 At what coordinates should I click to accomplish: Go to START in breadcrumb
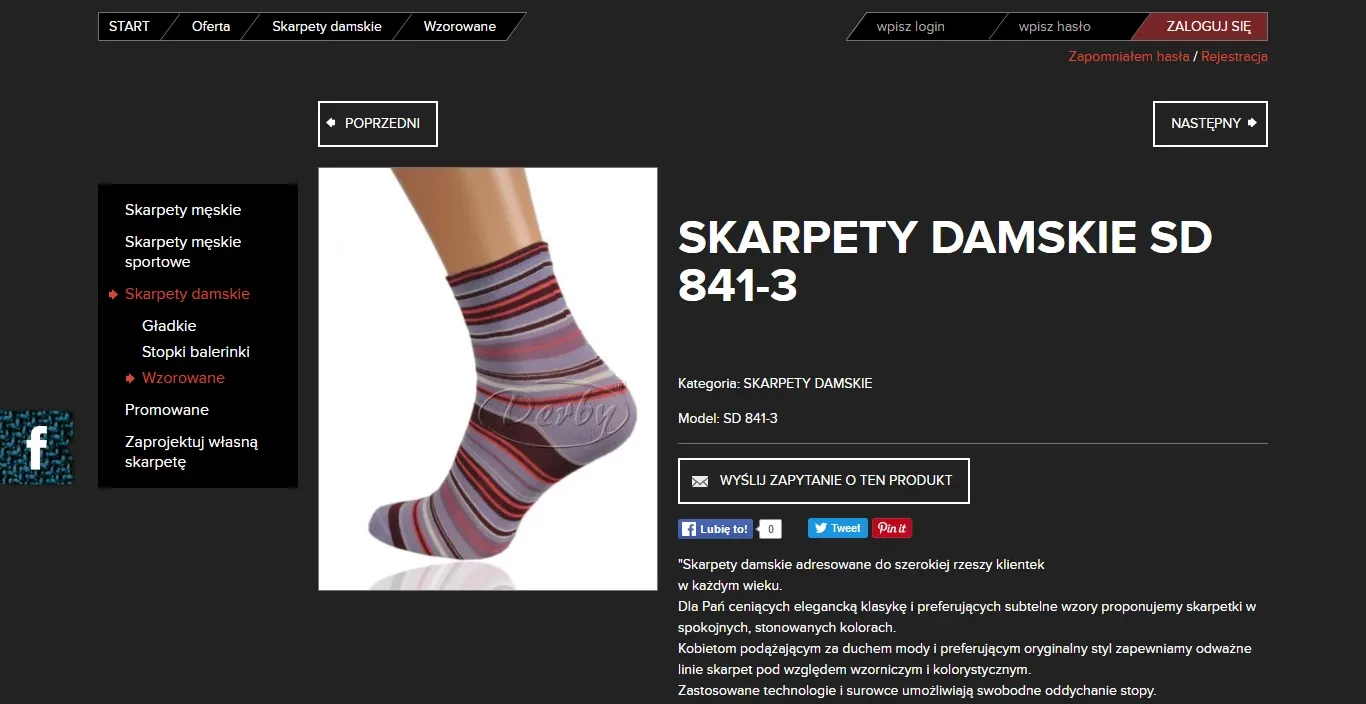[129, 26]
